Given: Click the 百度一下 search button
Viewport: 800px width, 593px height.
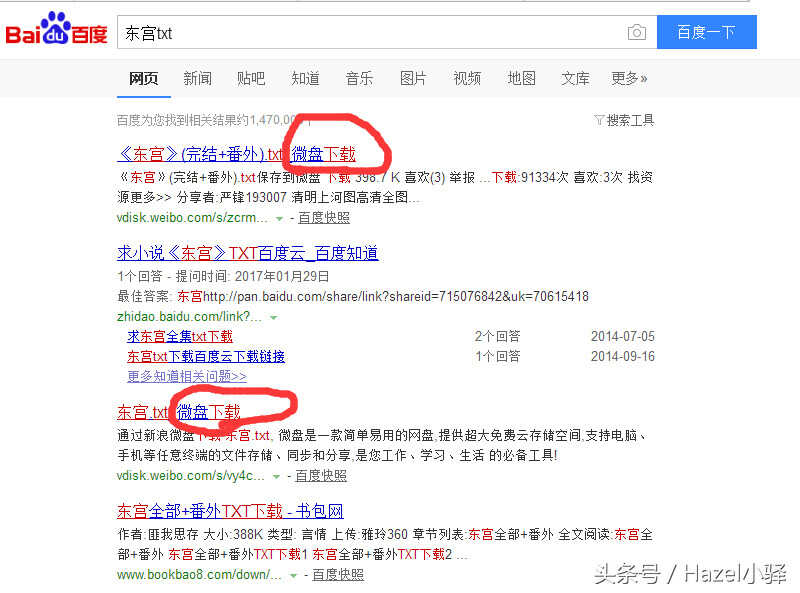Looking at the screenshot, I should click(707, 32).
